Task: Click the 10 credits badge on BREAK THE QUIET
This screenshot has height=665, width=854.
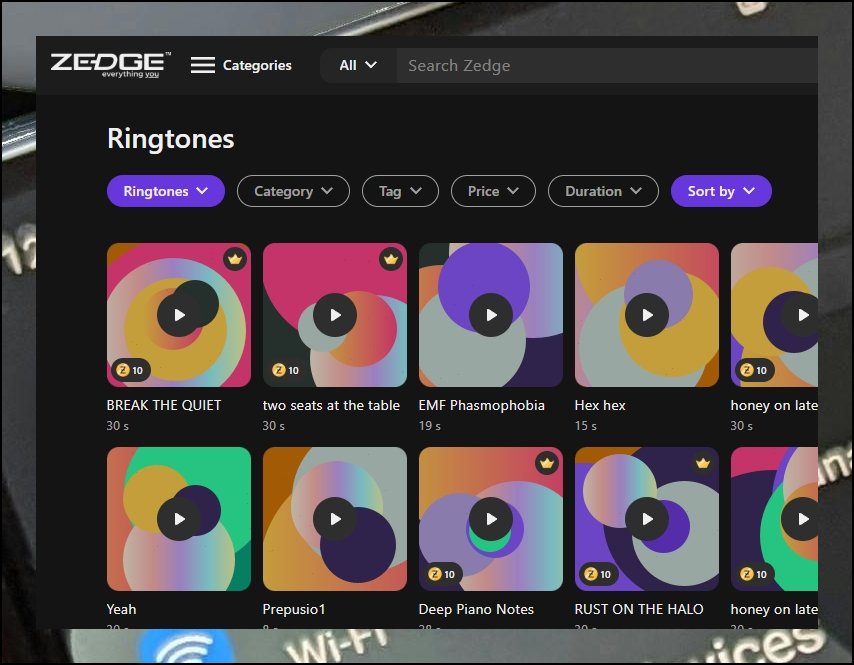Action: pyautogui.click(x=131, y=370)
